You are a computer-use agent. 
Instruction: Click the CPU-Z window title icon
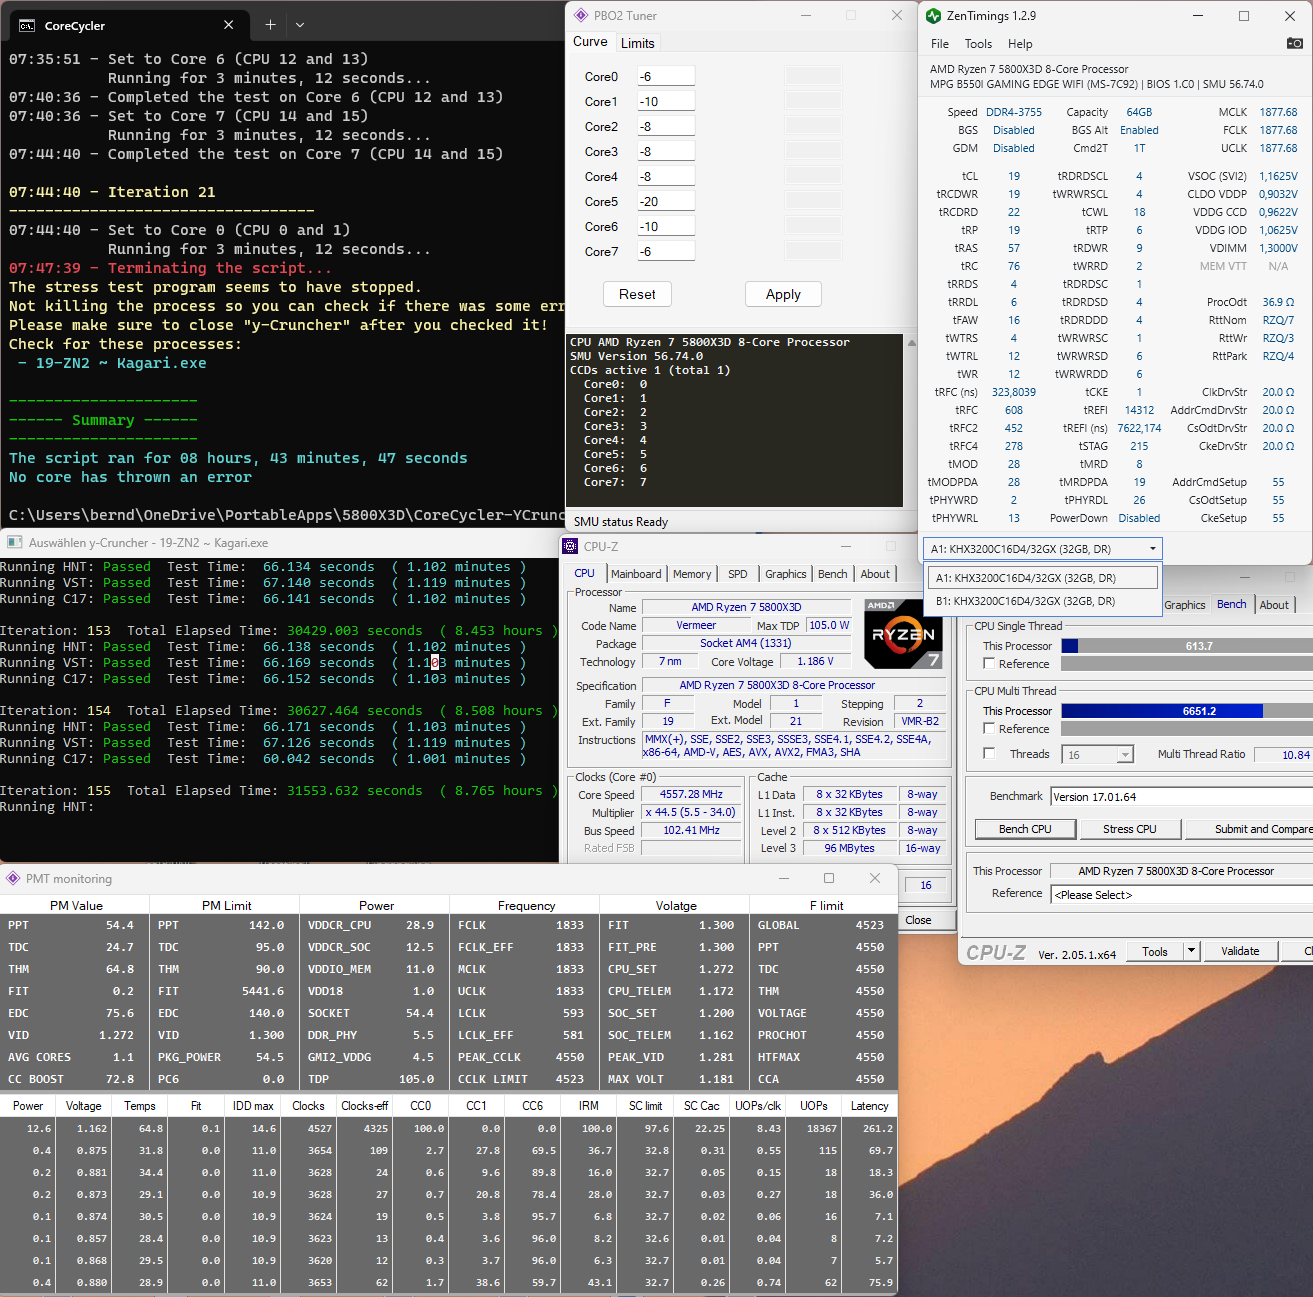point(571,546)
